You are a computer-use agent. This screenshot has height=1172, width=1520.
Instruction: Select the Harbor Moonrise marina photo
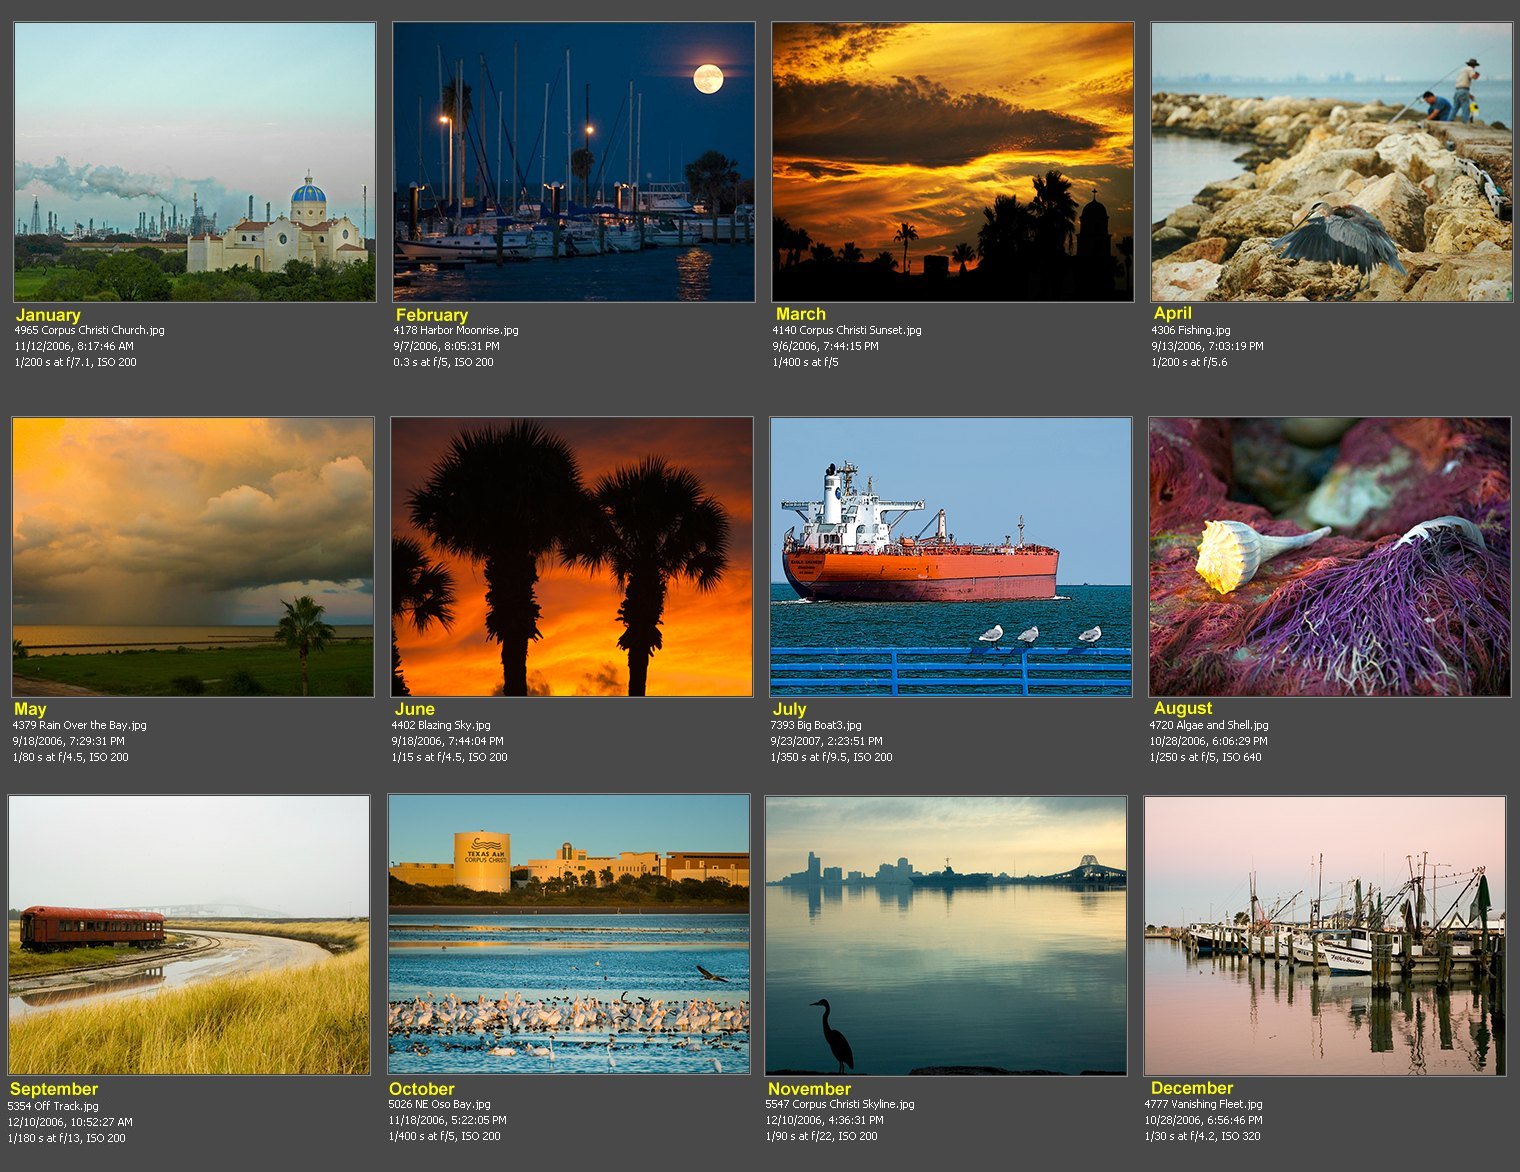pos(573,162)
